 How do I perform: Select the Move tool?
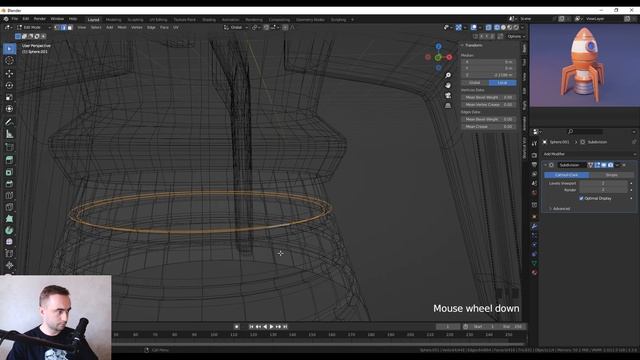(x=9, y=73)
